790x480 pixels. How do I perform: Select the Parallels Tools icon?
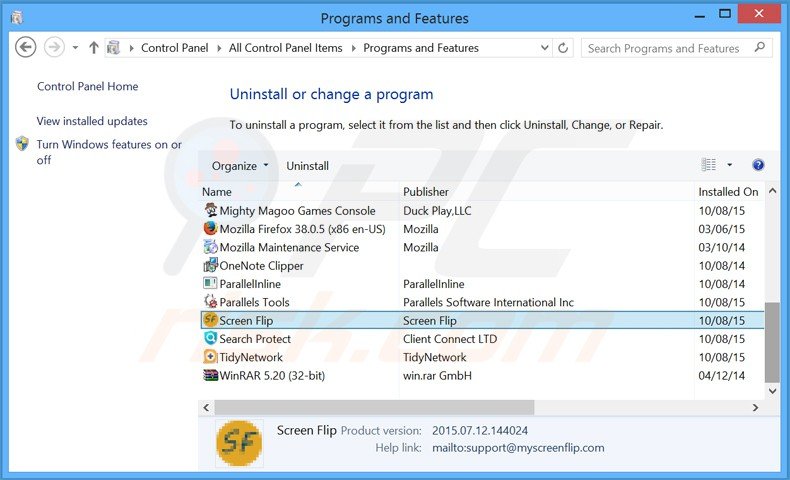pos(211,302)
